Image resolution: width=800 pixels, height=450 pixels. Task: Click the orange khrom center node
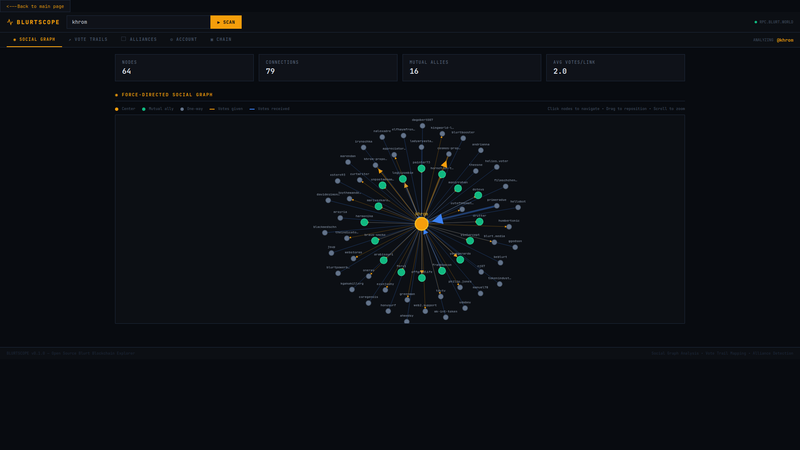(421, 224)
